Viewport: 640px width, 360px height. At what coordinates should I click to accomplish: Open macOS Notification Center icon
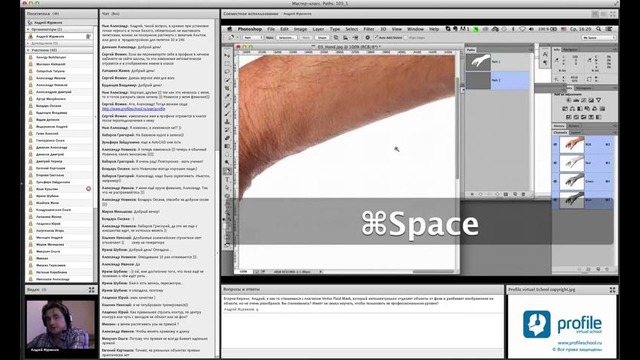609,29
